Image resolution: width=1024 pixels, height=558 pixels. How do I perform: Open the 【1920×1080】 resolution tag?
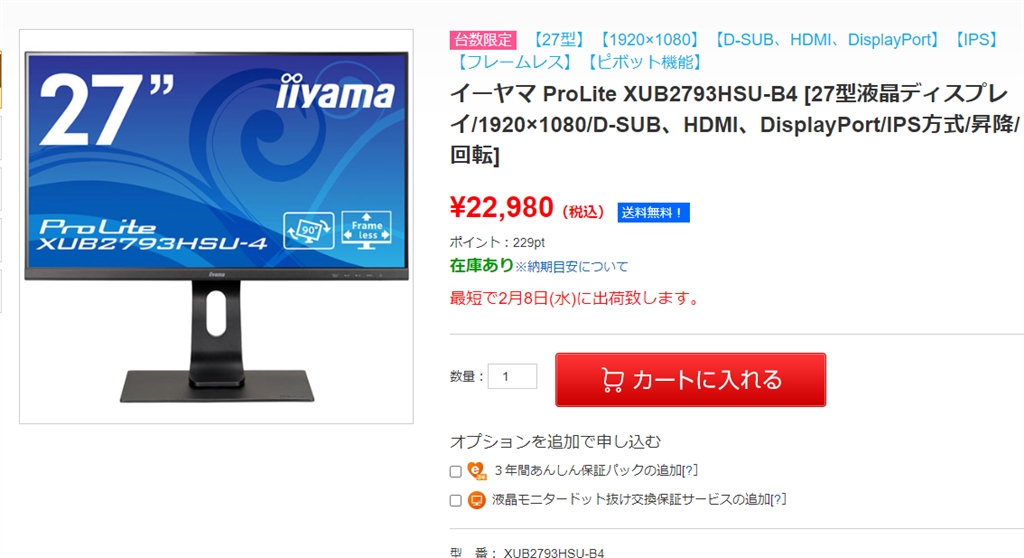650,40
